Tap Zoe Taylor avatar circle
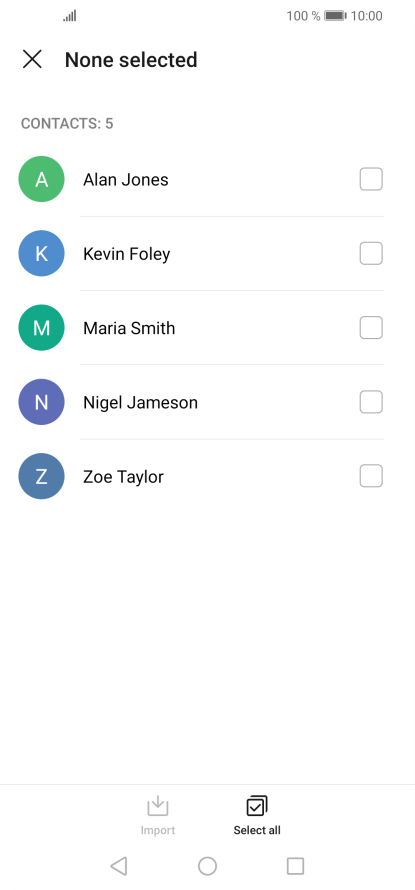This screenshot has height=890, width=415. tap(41, 477)
